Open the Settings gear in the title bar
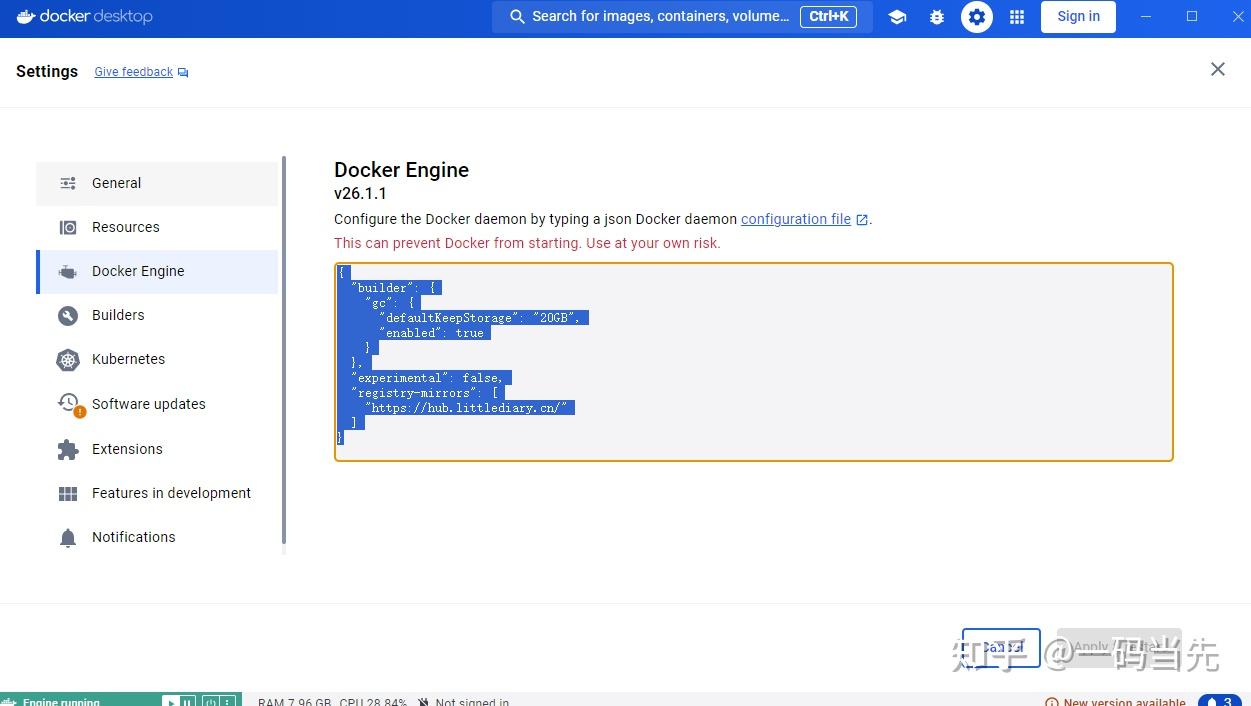Screen dimensions: 1251x706 tap(977, 17)
